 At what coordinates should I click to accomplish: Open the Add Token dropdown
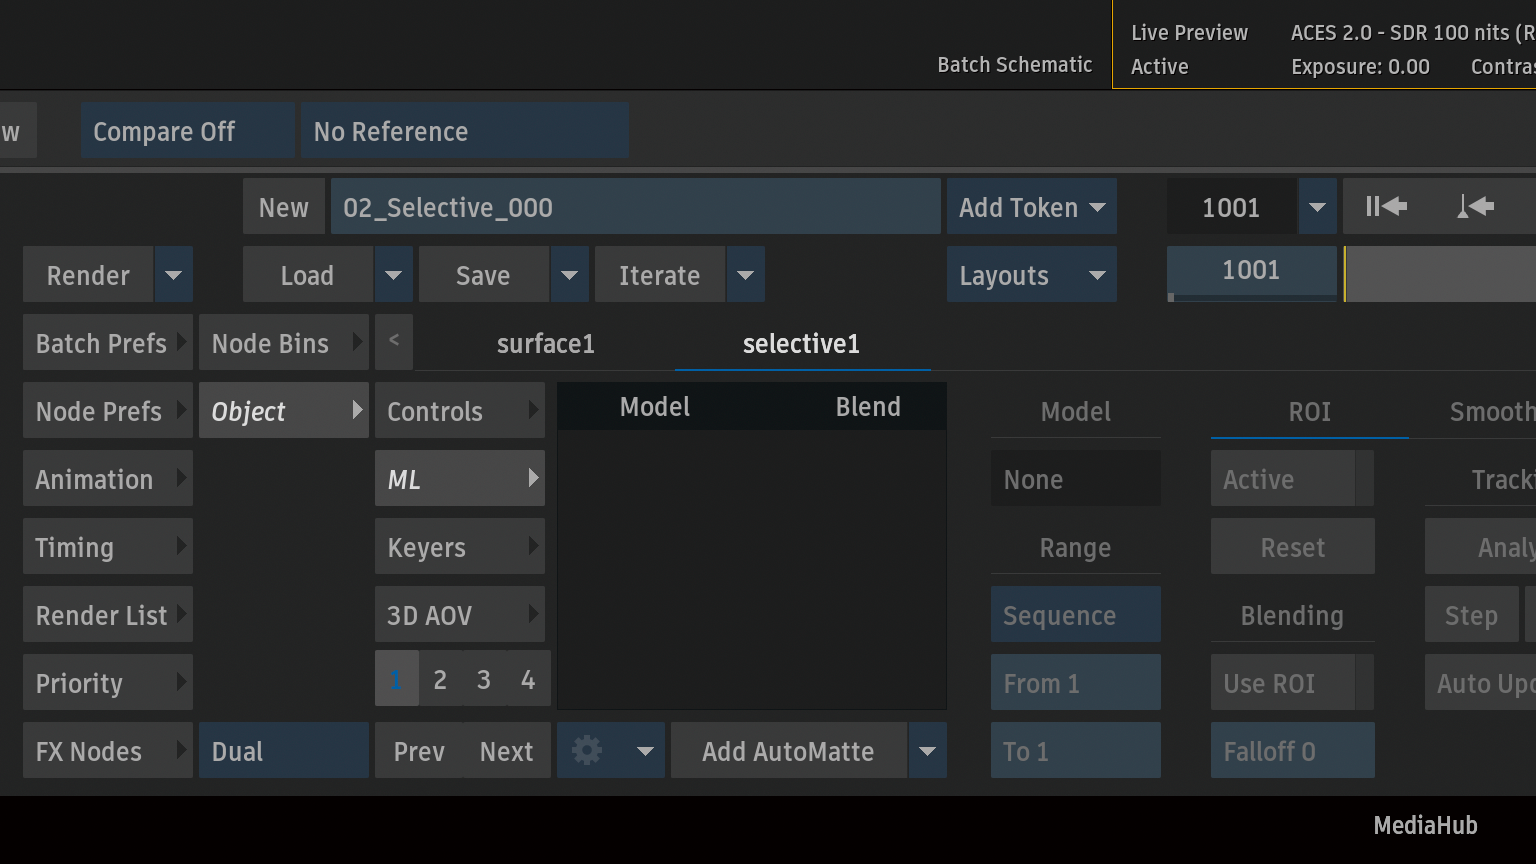(1031, 207)
